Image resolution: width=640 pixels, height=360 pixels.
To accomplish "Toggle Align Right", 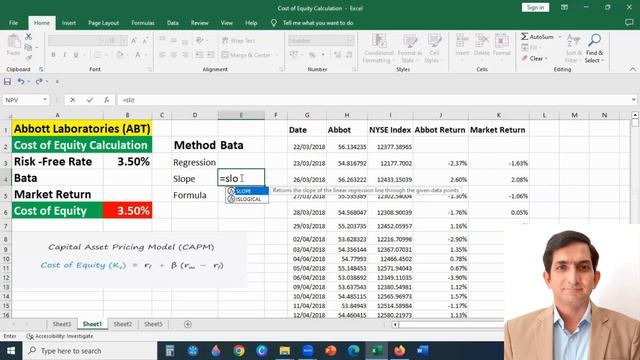I will (x=185, y=55).
